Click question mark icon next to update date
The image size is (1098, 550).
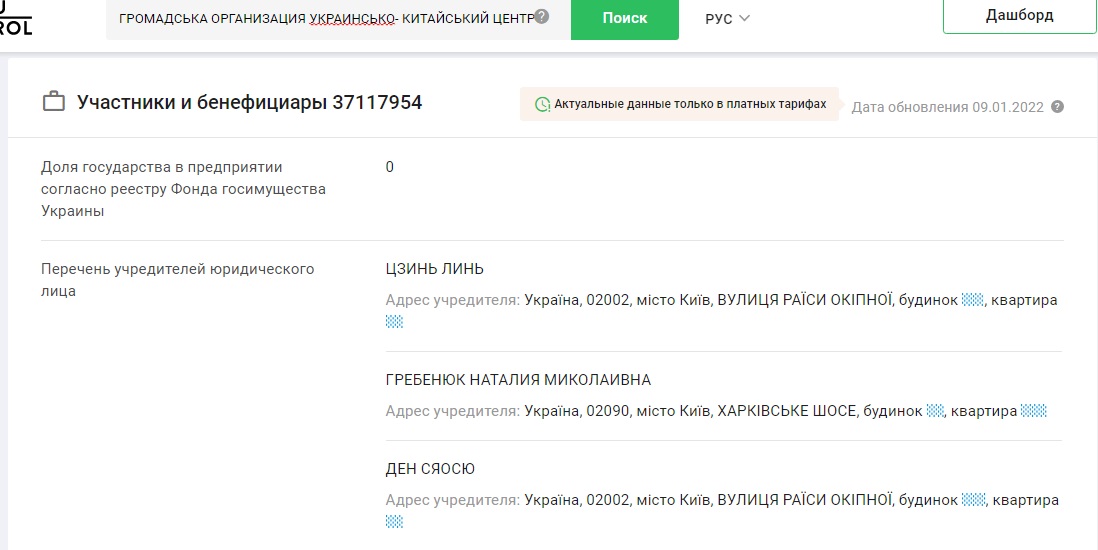point(1057,107)
